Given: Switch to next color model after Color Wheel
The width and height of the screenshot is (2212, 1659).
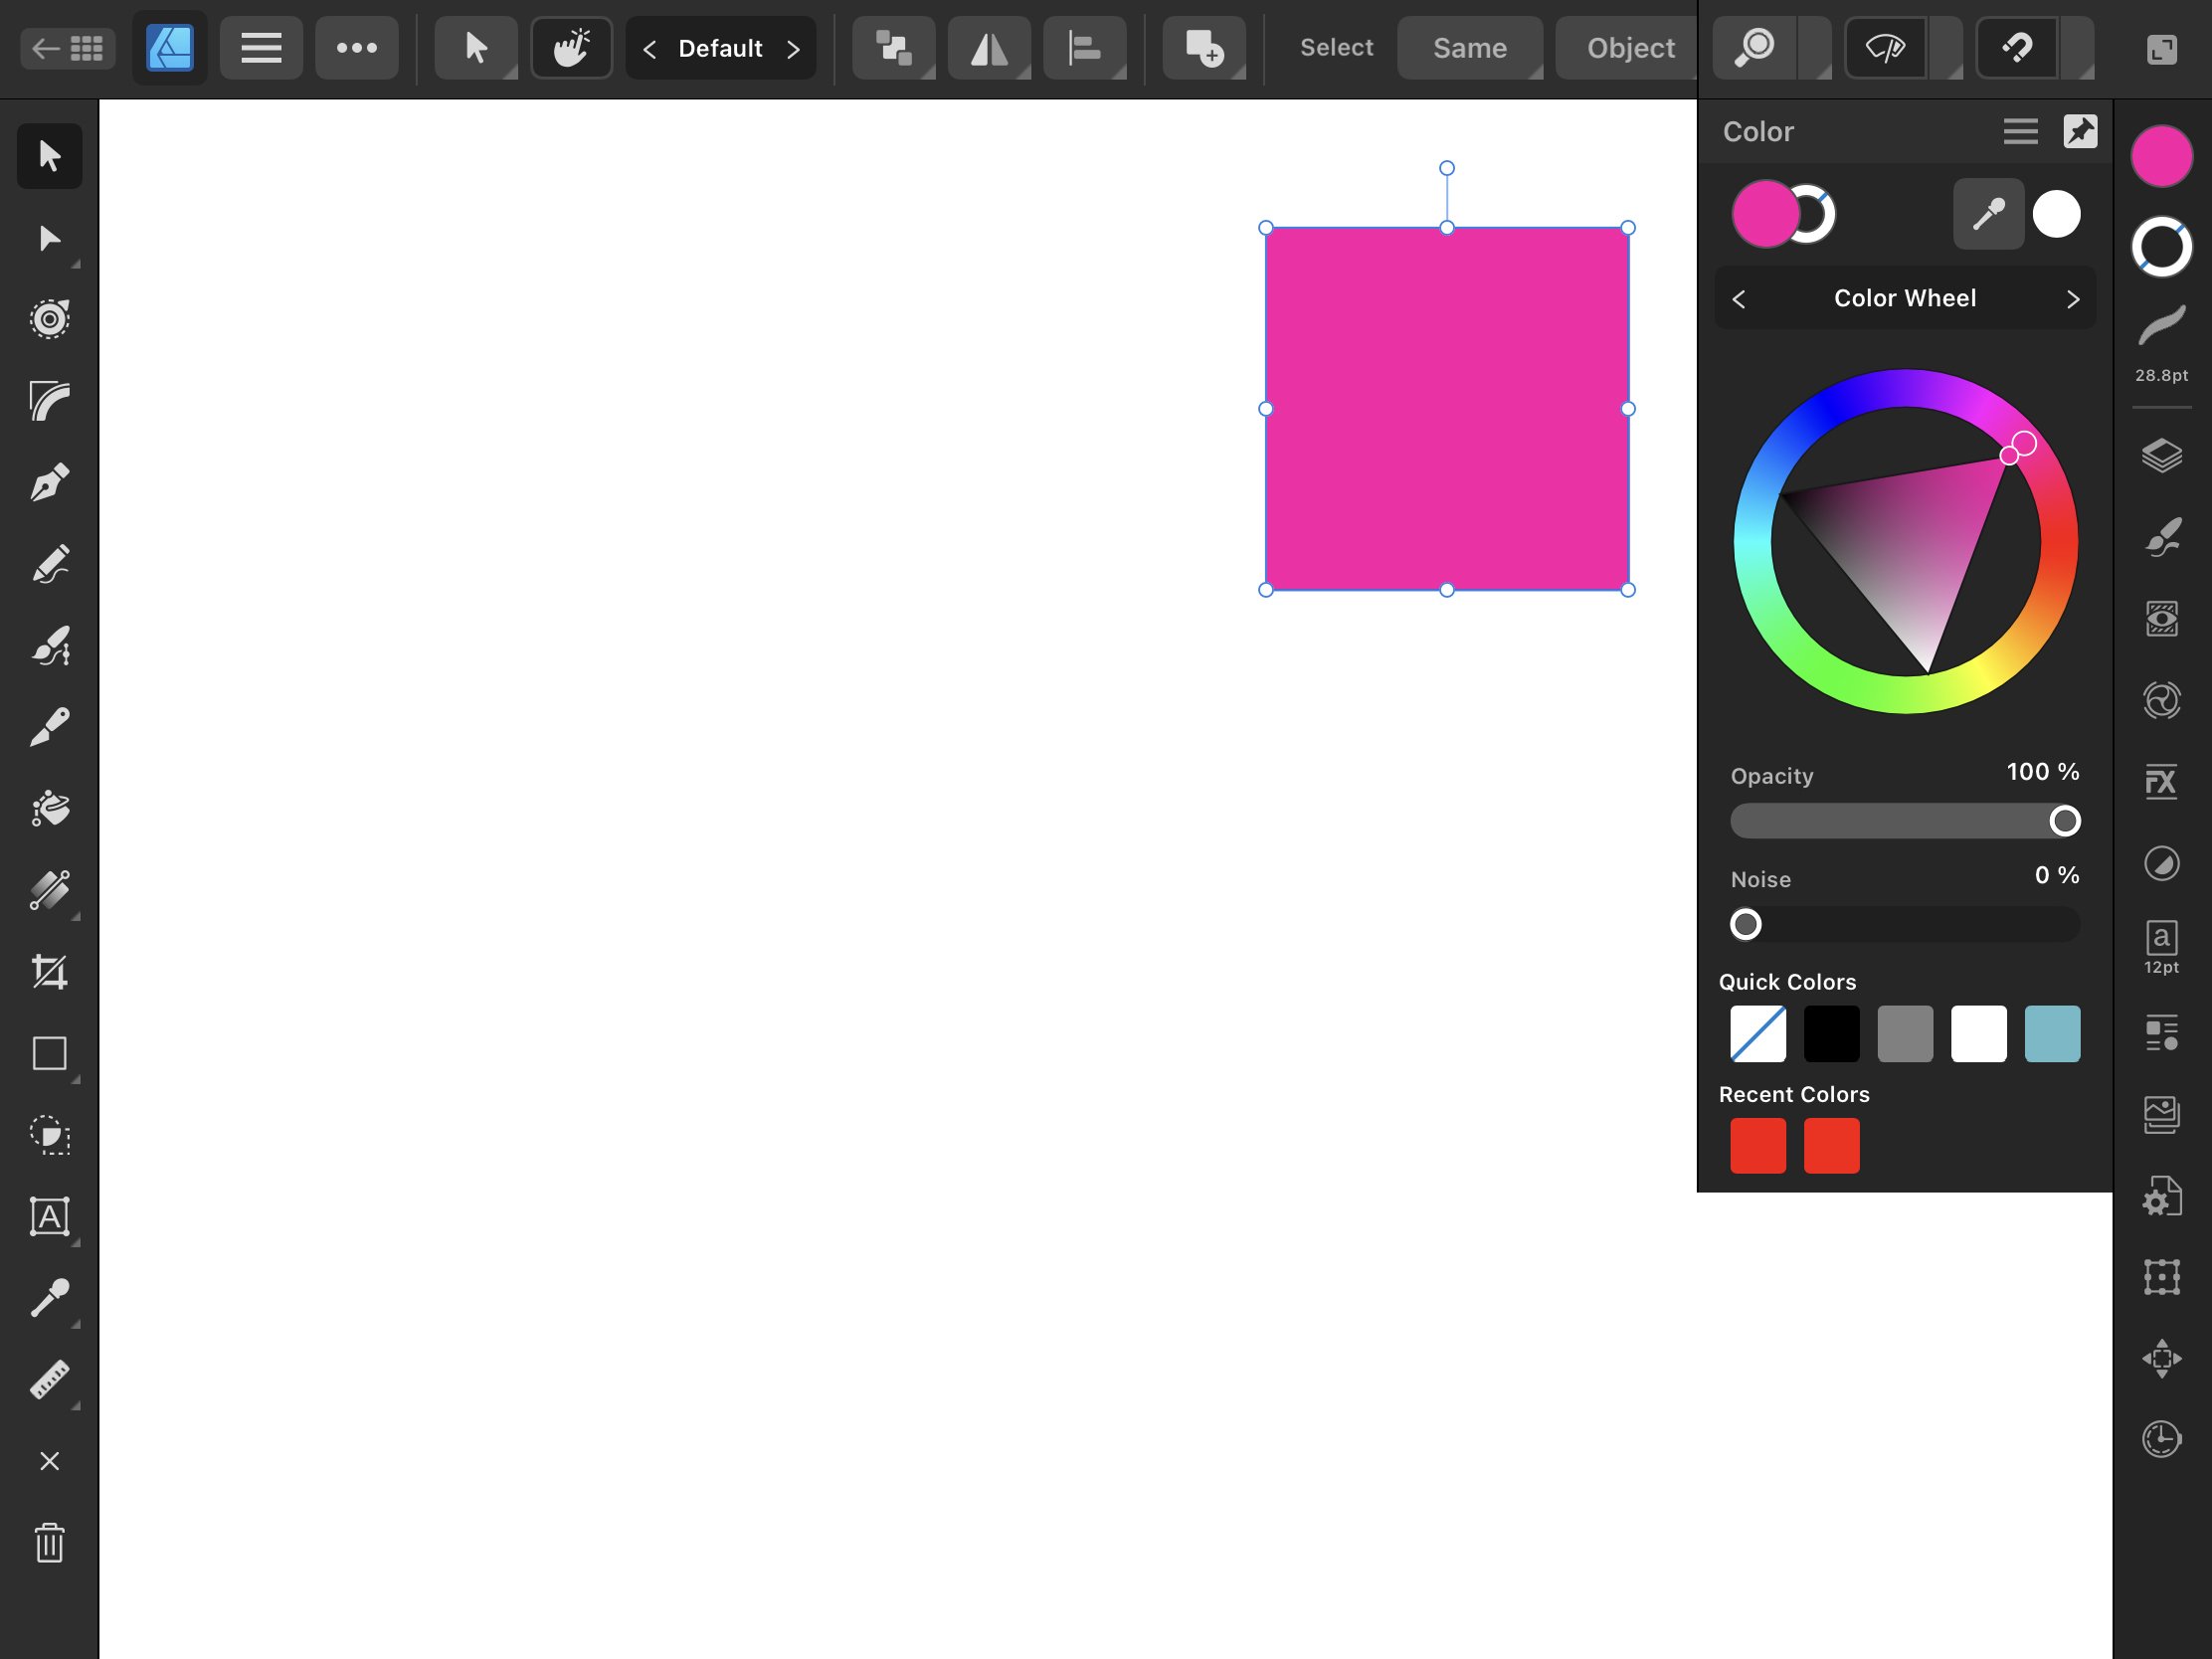Looking at the screenshot, I should 2073,299.
